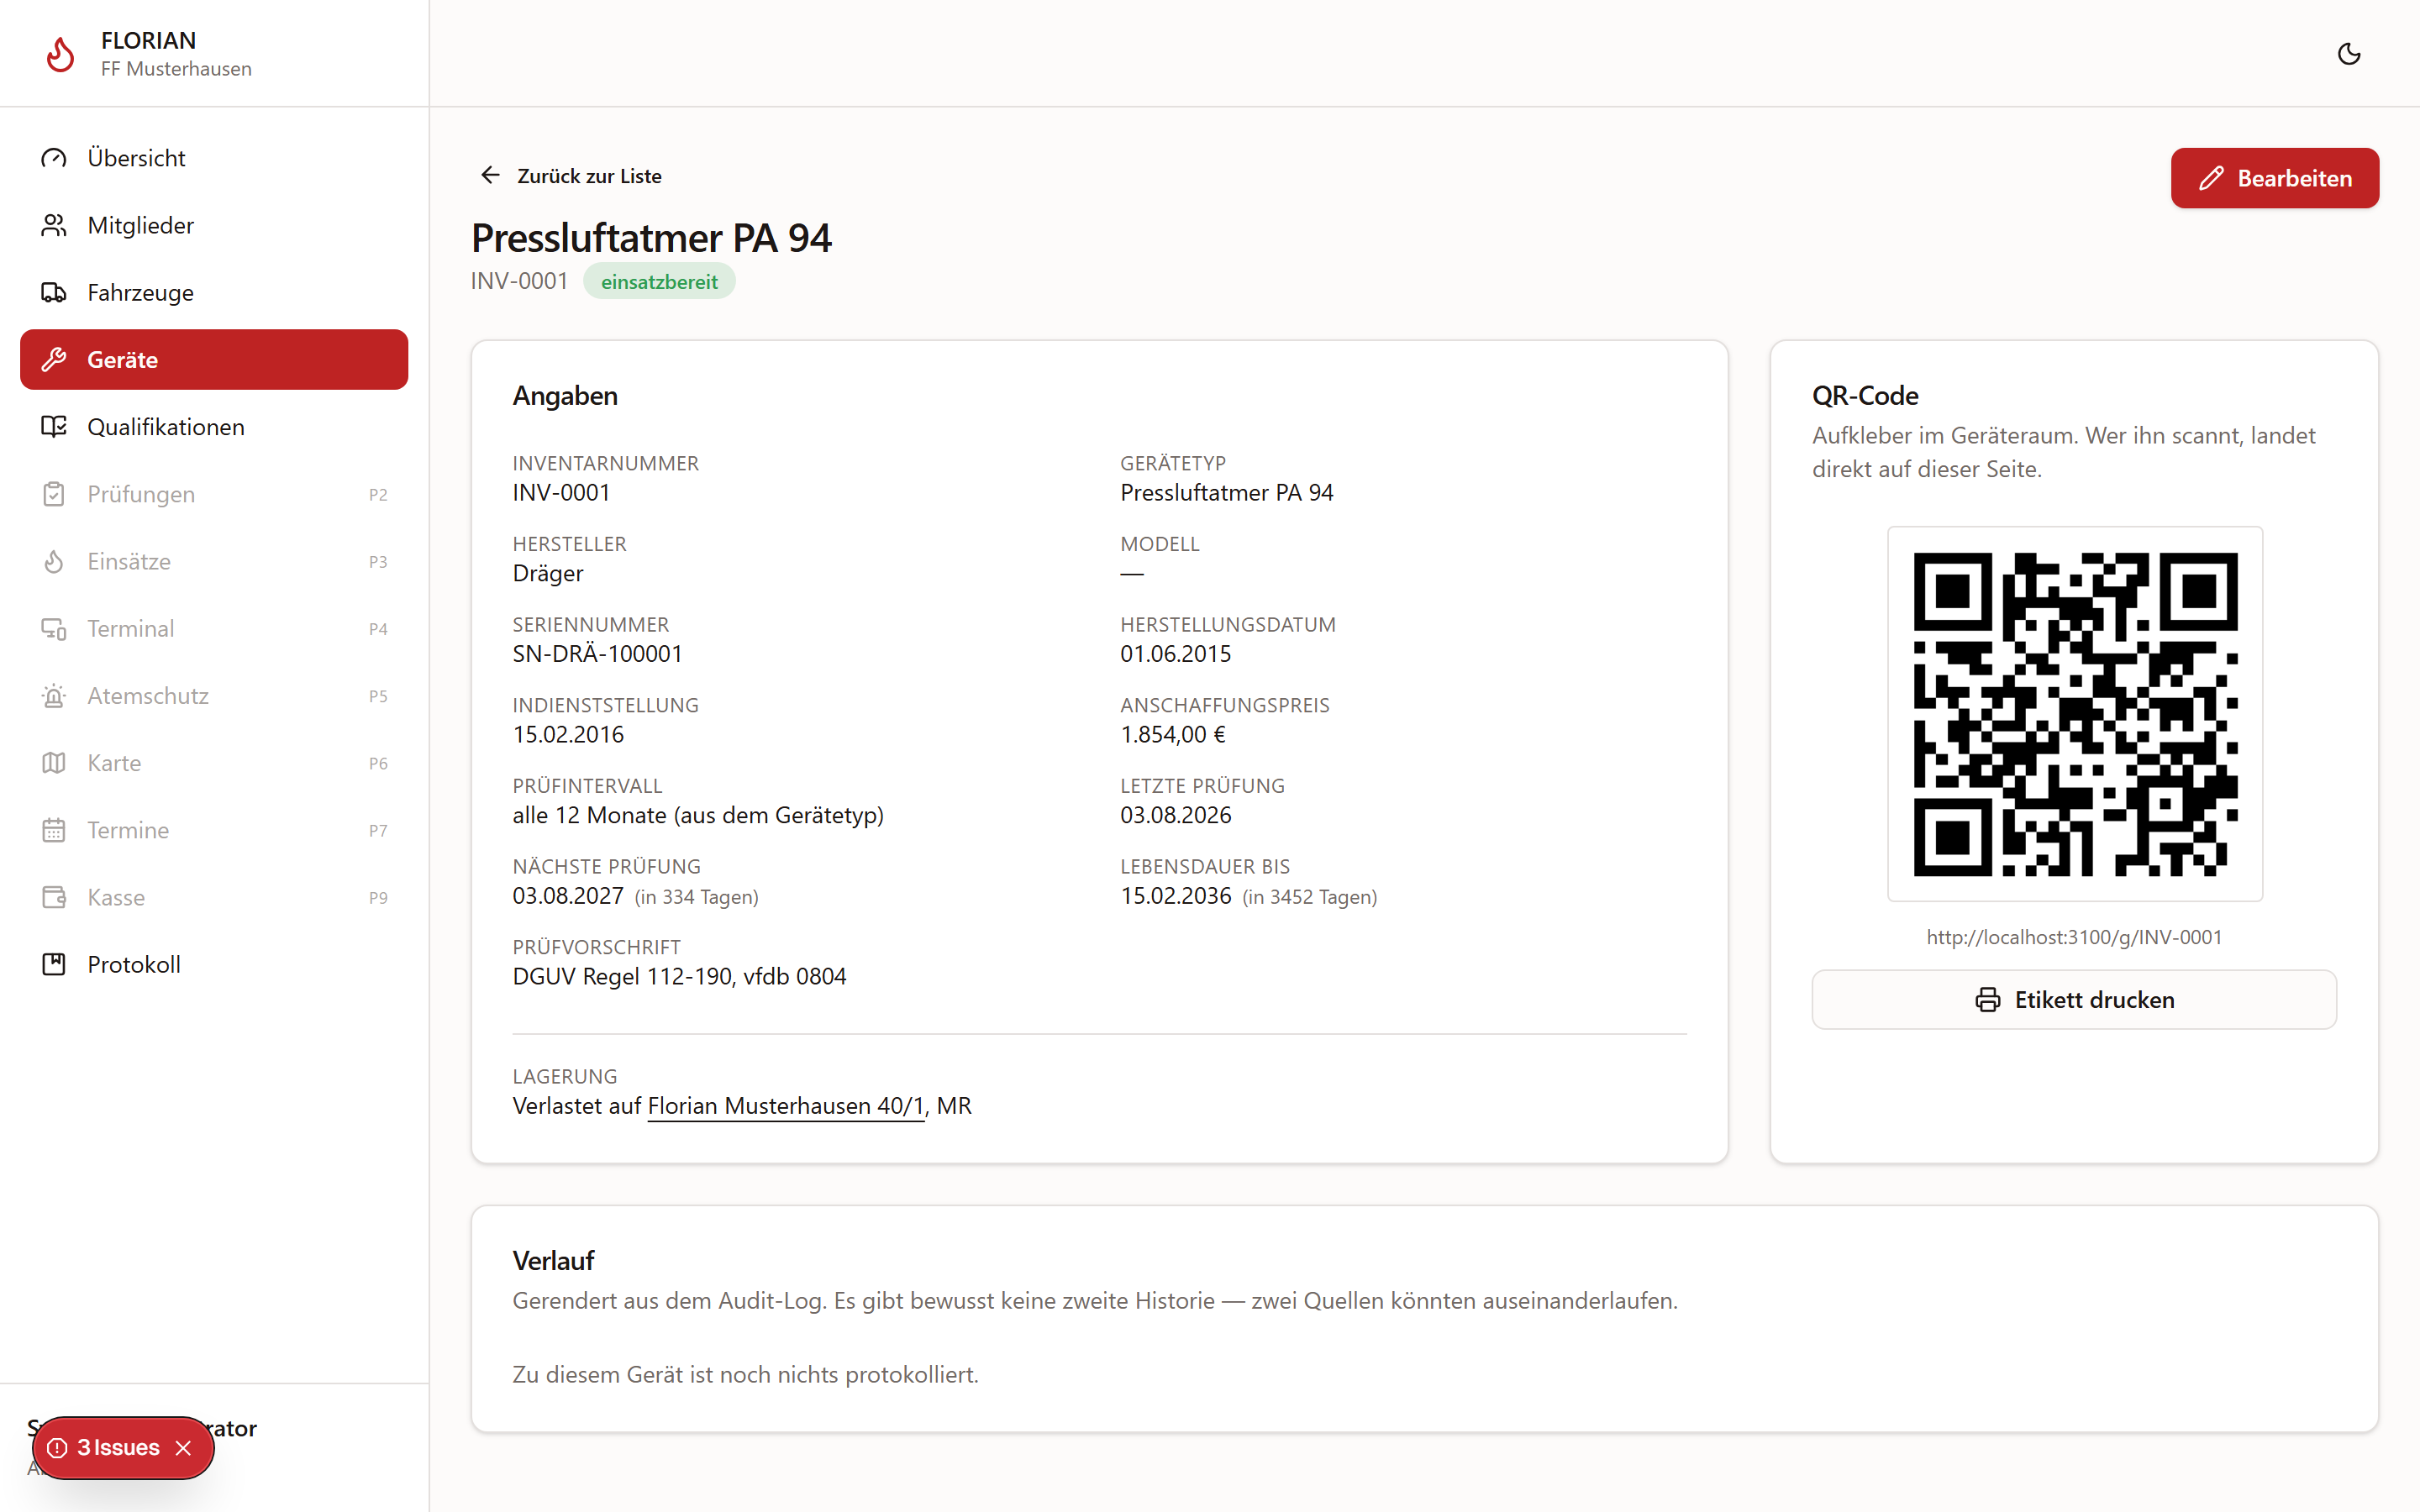Click Etikett drucken button

click(2074, 1000)
